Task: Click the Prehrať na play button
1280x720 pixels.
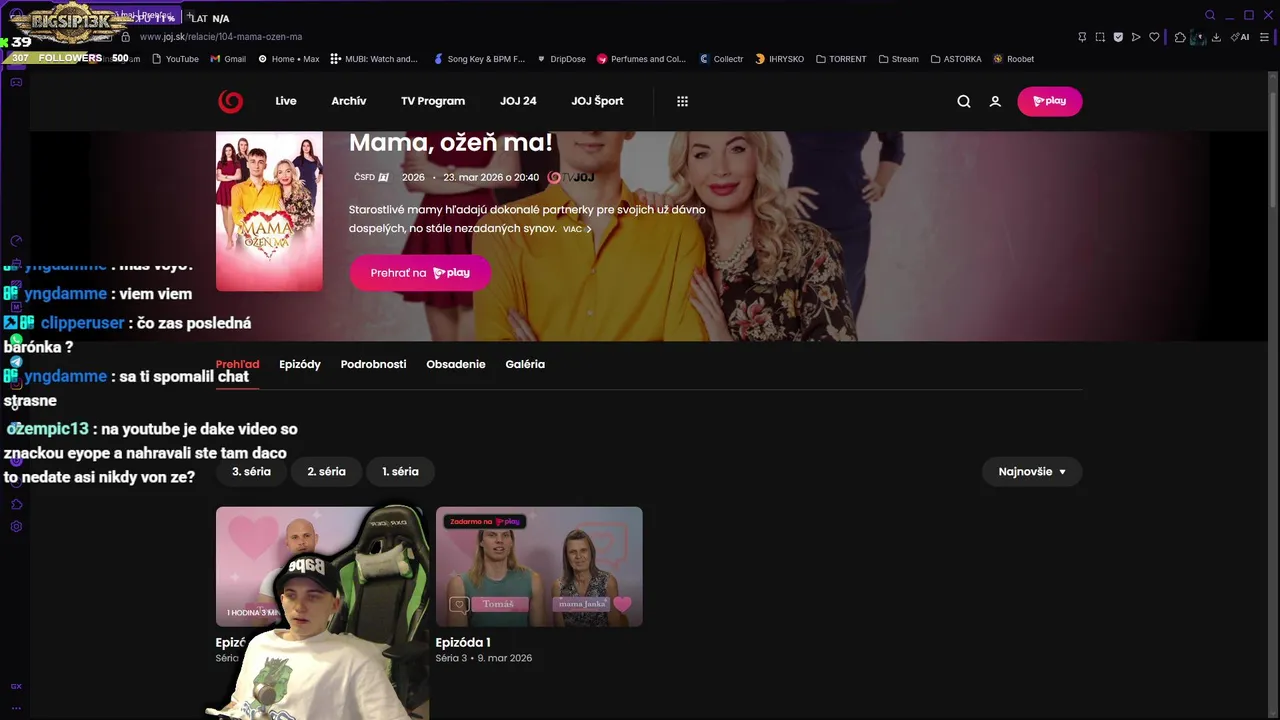Action: pyautogui.click(x=420, y=273)
